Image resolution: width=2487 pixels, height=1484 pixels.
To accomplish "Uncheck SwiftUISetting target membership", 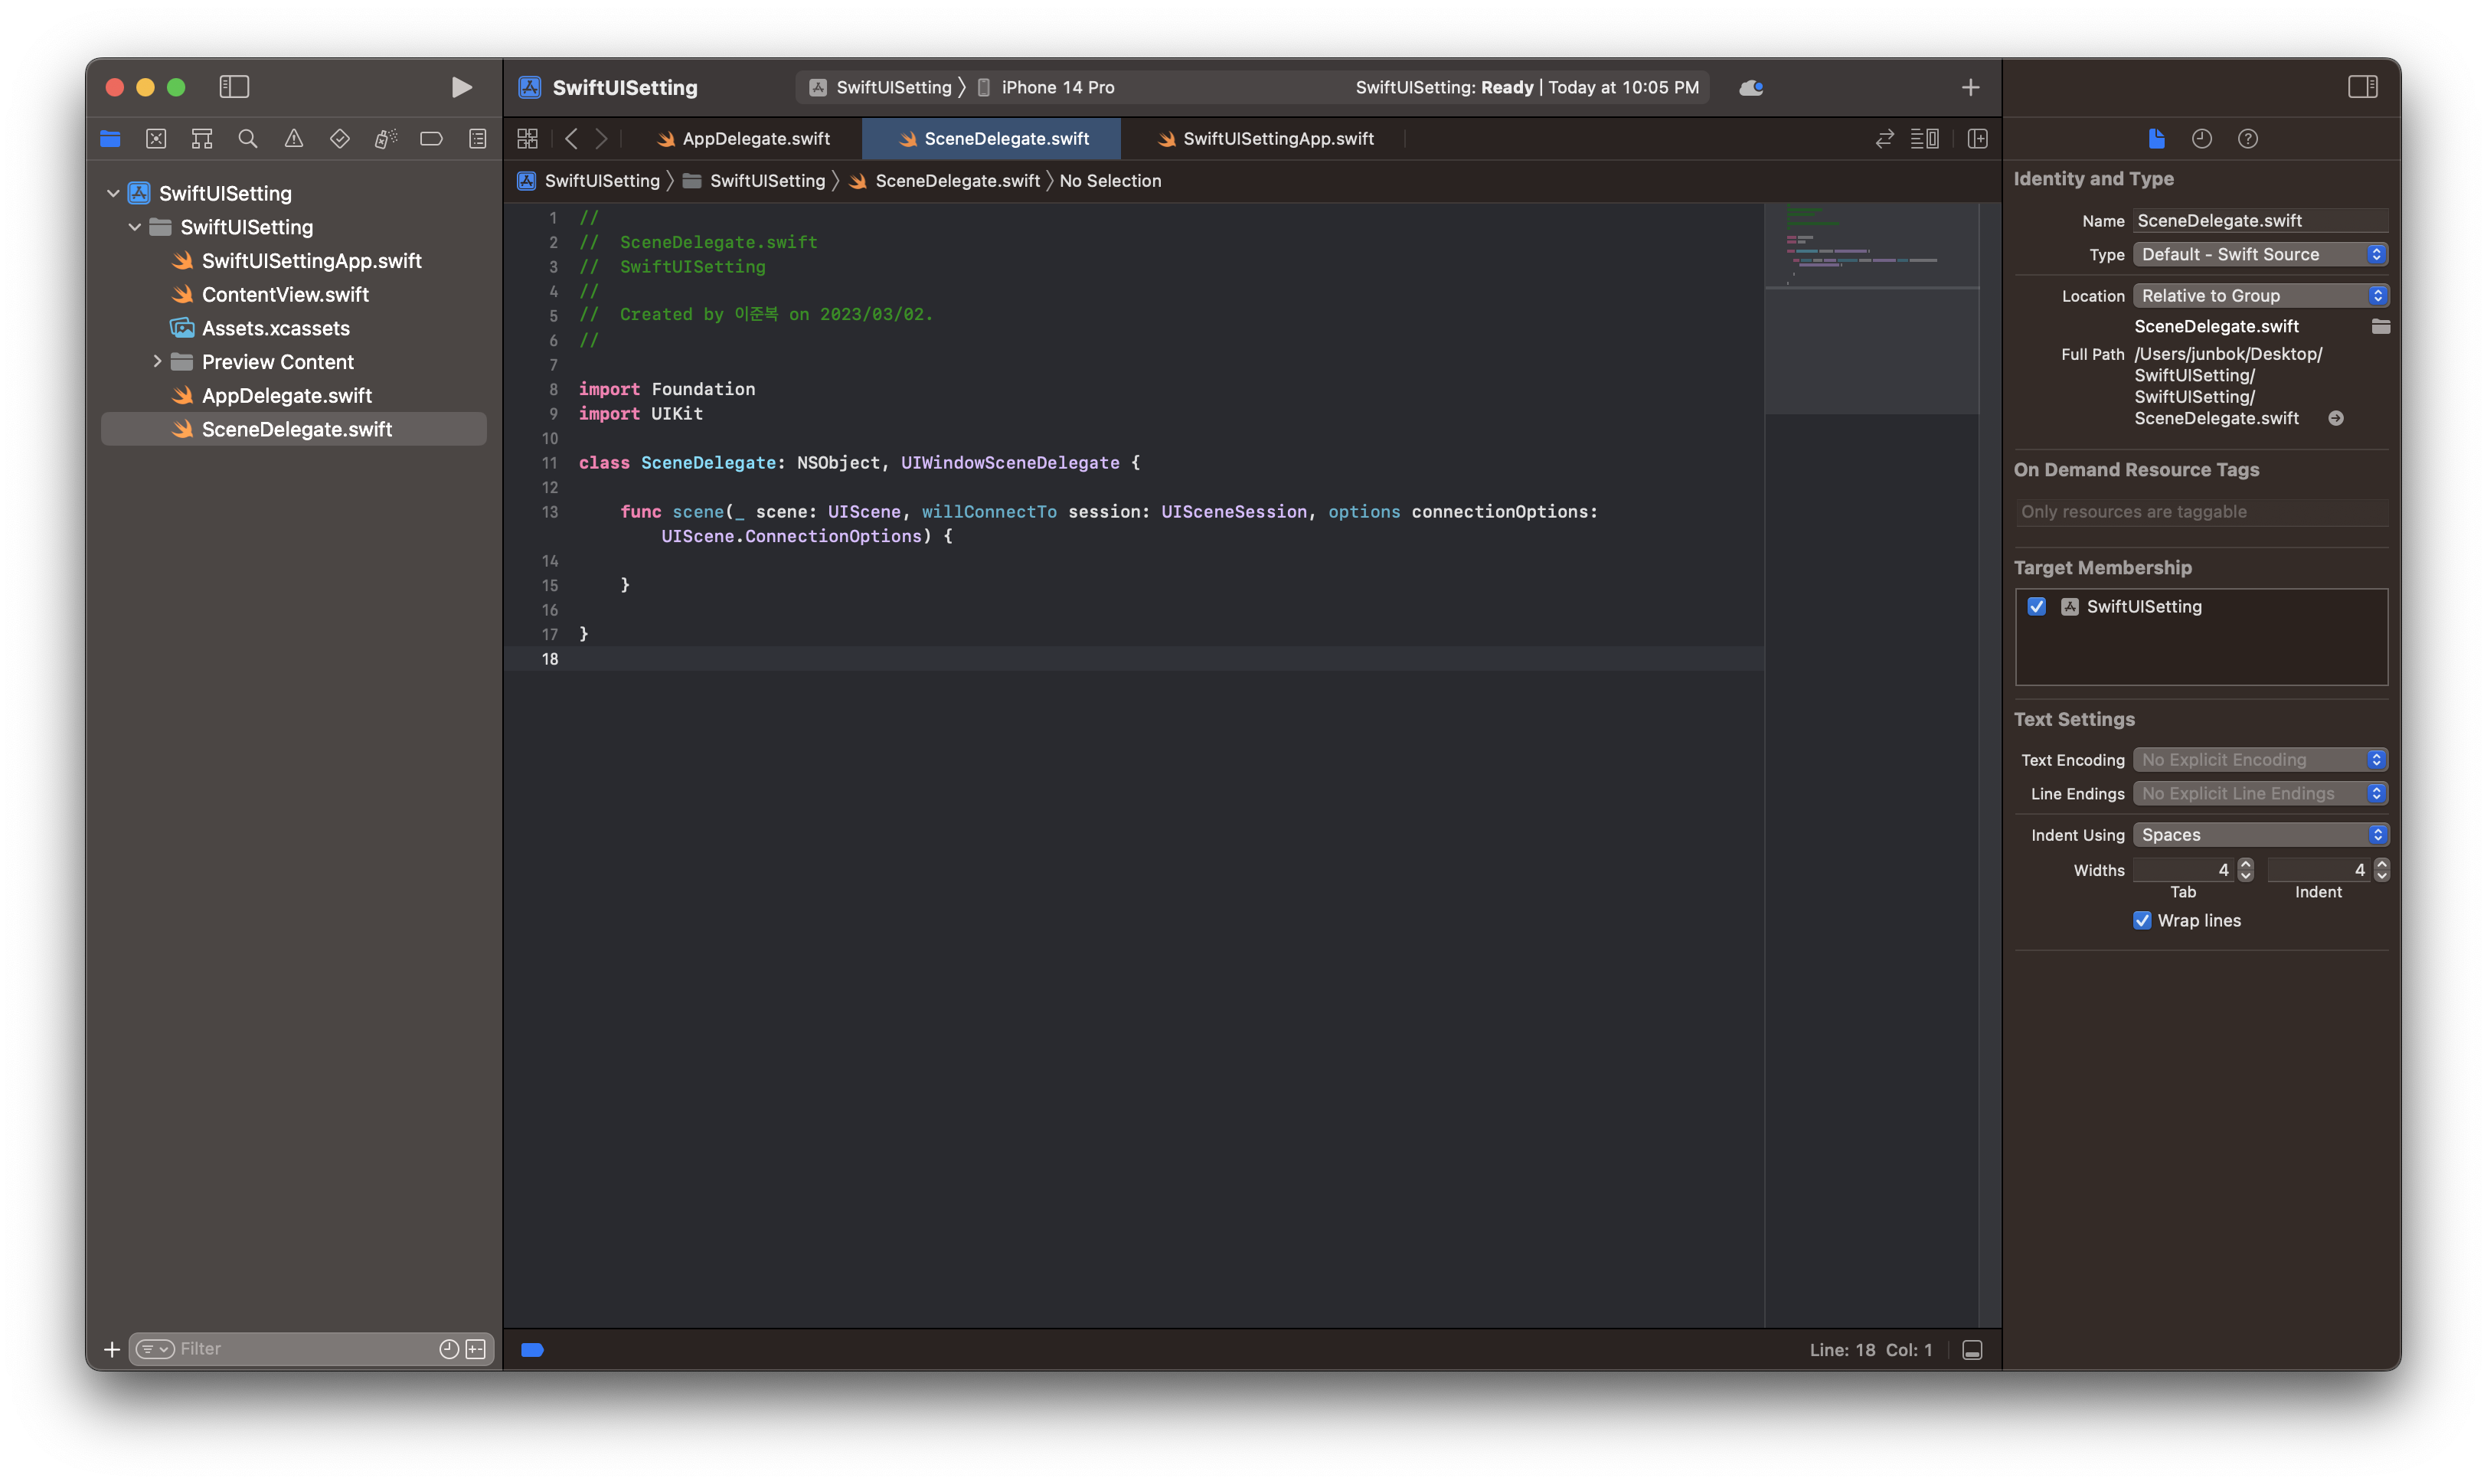I will pyautogui.click(x=2037, y=607).
